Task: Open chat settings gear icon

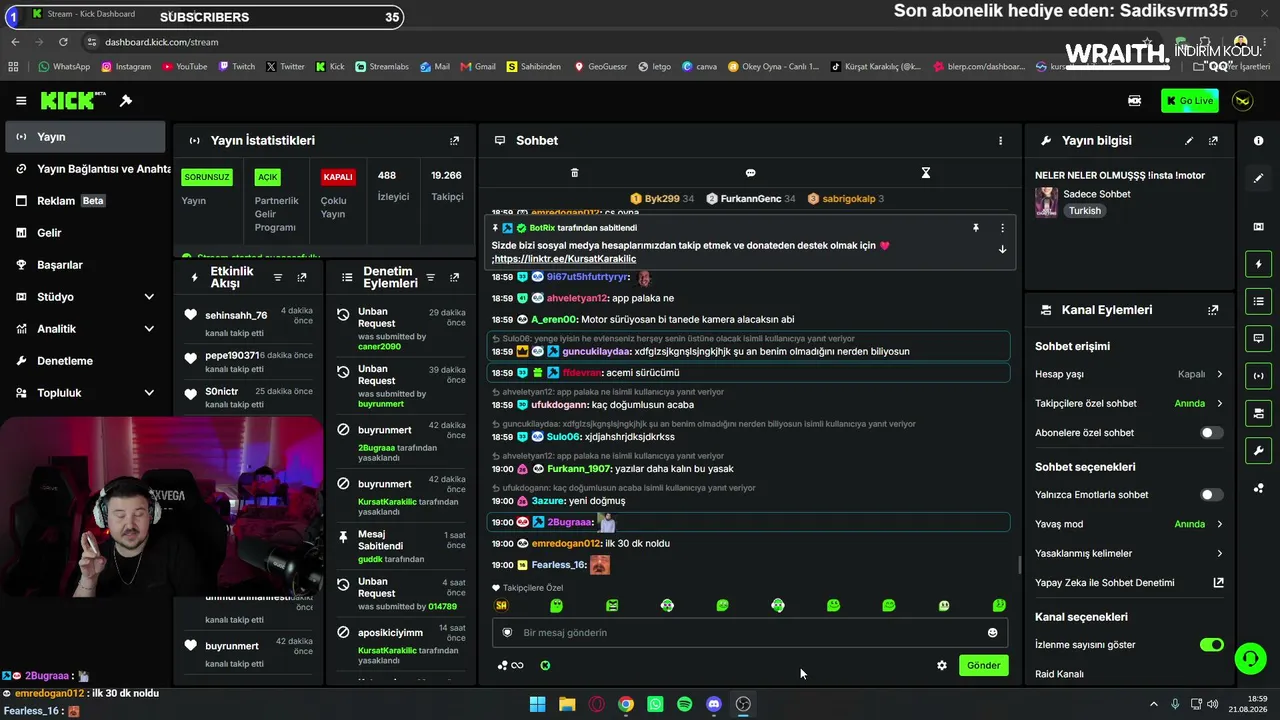Action: [941, 666]
